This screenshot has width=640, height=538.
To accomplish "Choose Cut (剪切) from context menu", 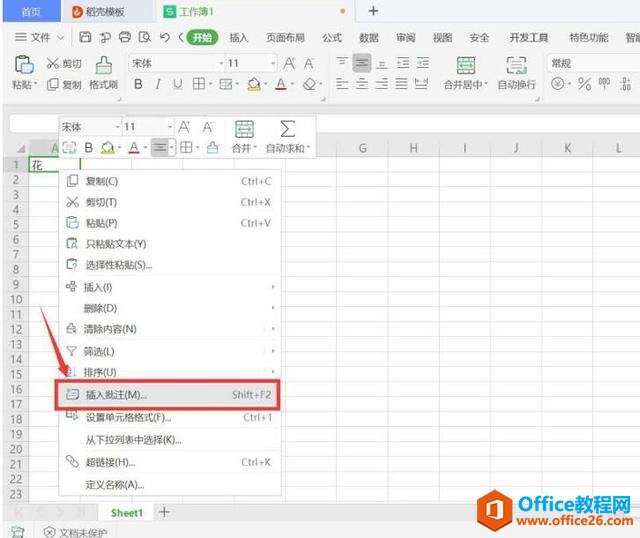I will point(170,202).
